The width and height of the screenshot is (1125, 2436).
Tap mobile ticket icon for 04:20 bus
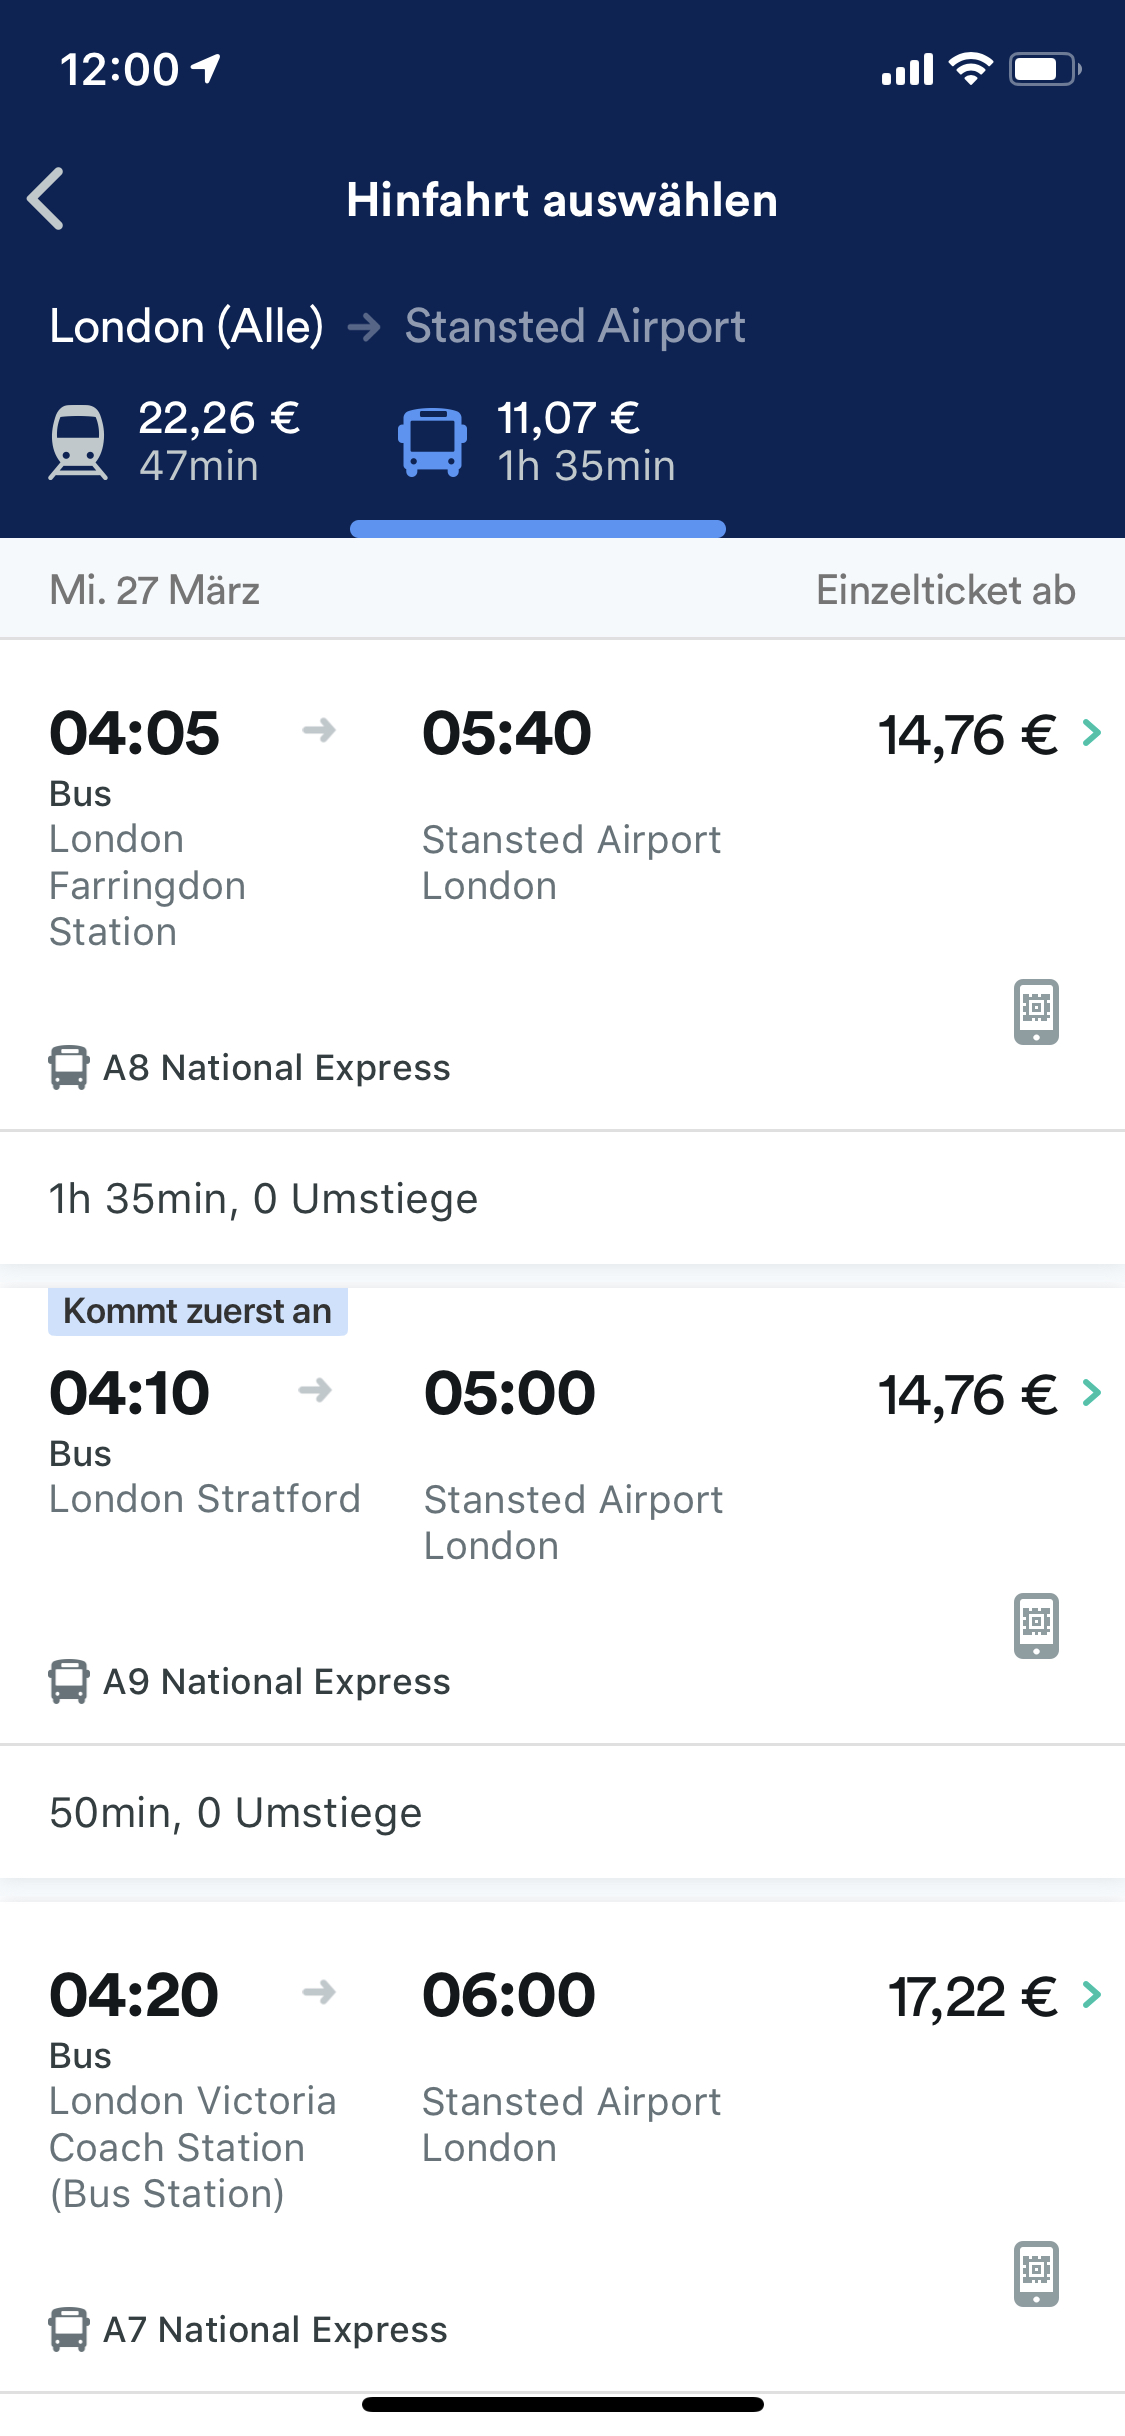pos(1036,2273)
